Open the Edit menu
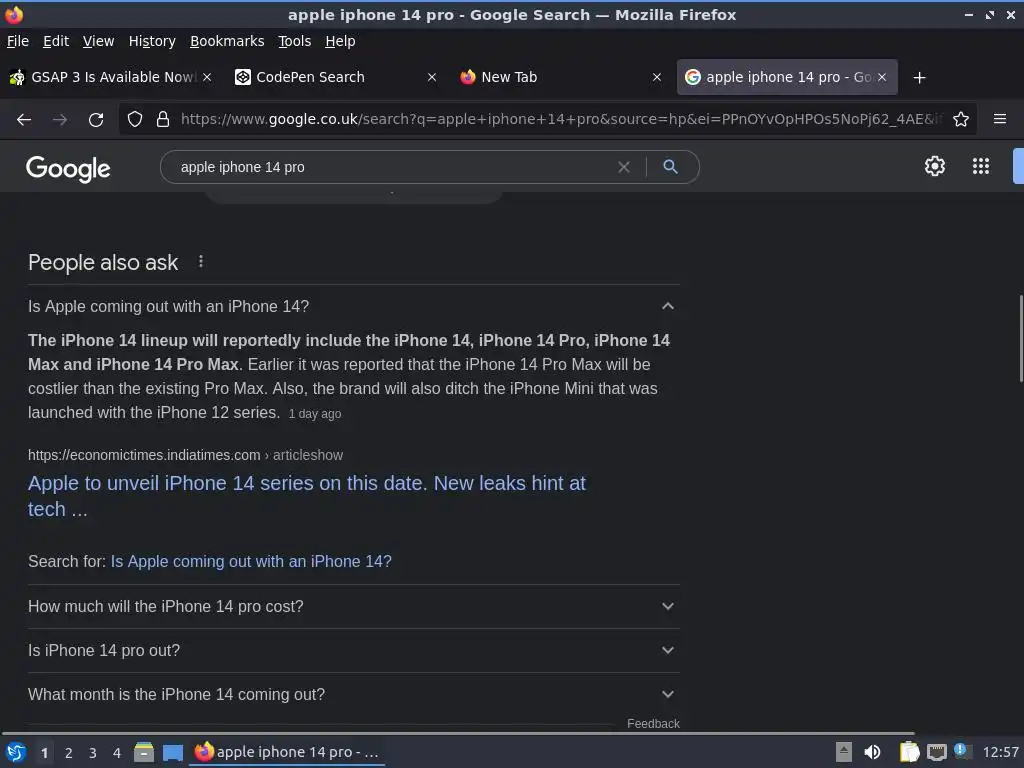1024x768 pixels. click(x=56, y=41)
